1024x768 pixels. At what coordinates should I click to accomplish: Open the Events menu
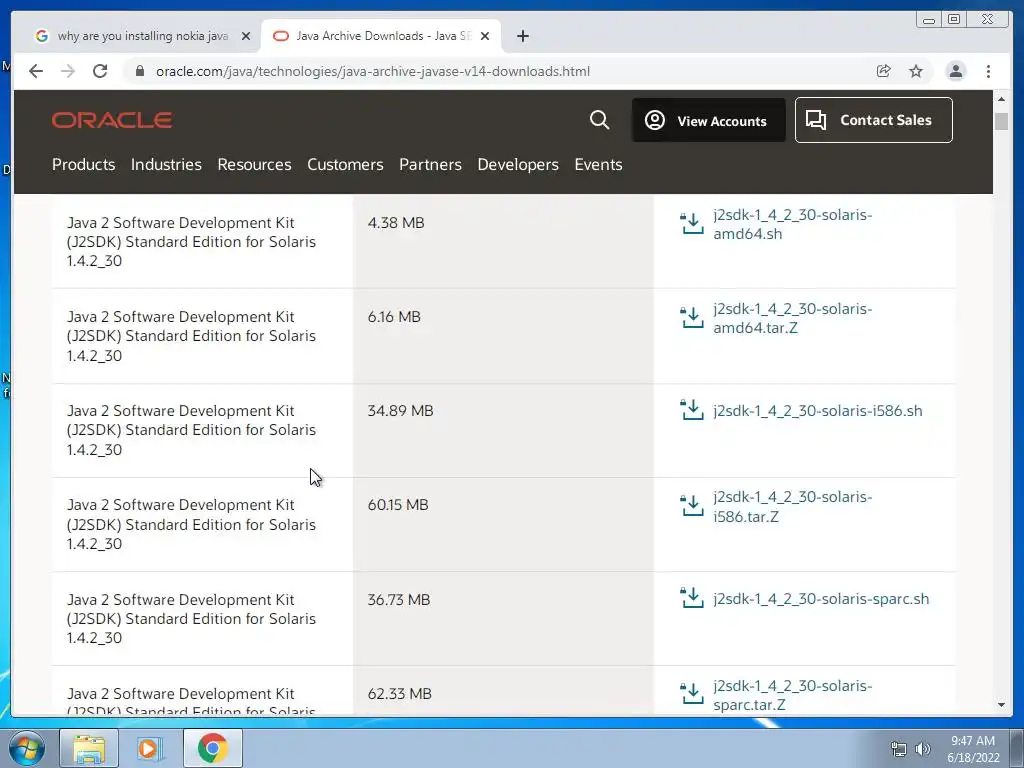point(598,165)
